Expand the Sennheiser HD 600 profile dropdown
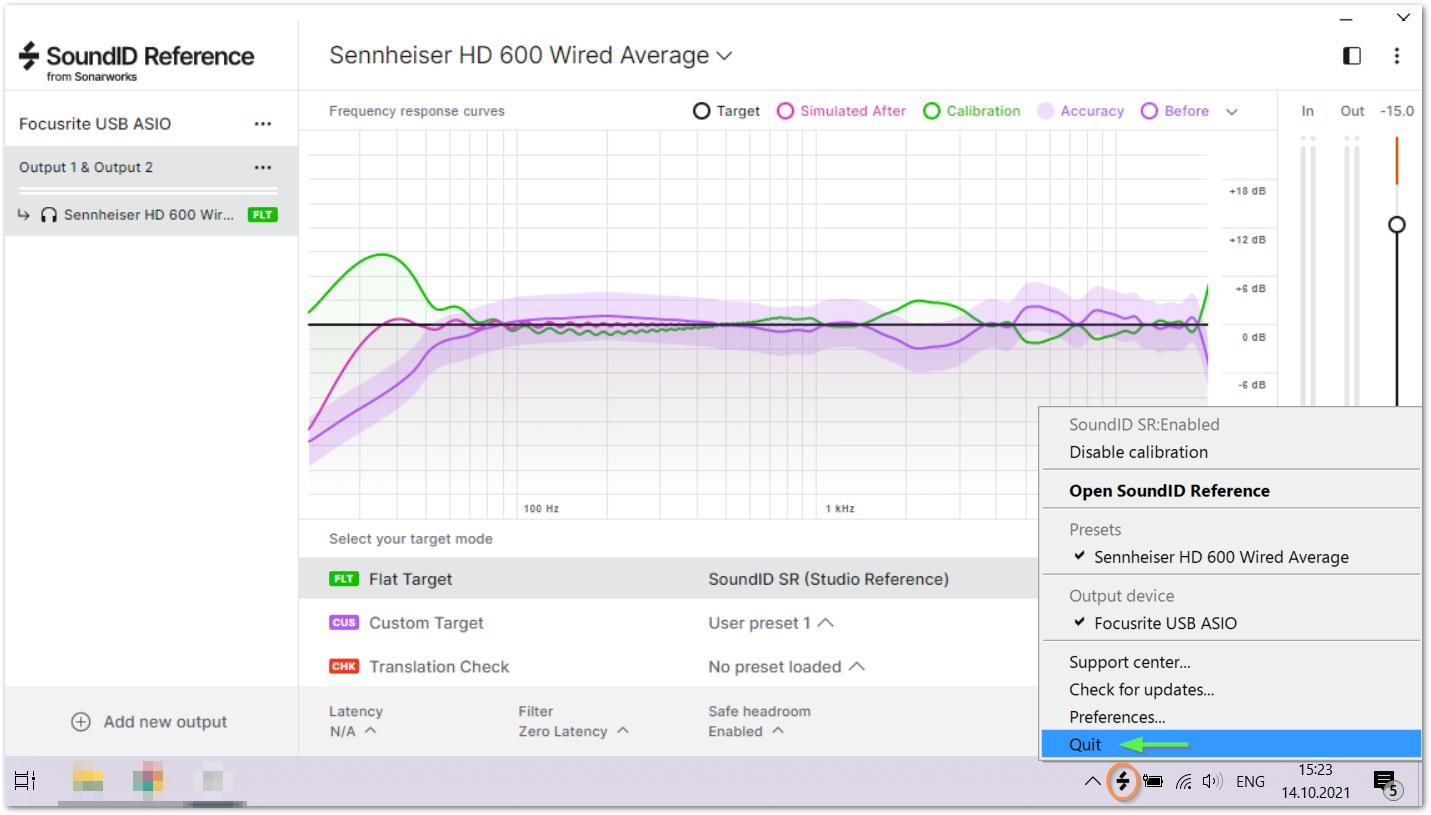This screenshot has height=815, width=1431. coord(725,56)
